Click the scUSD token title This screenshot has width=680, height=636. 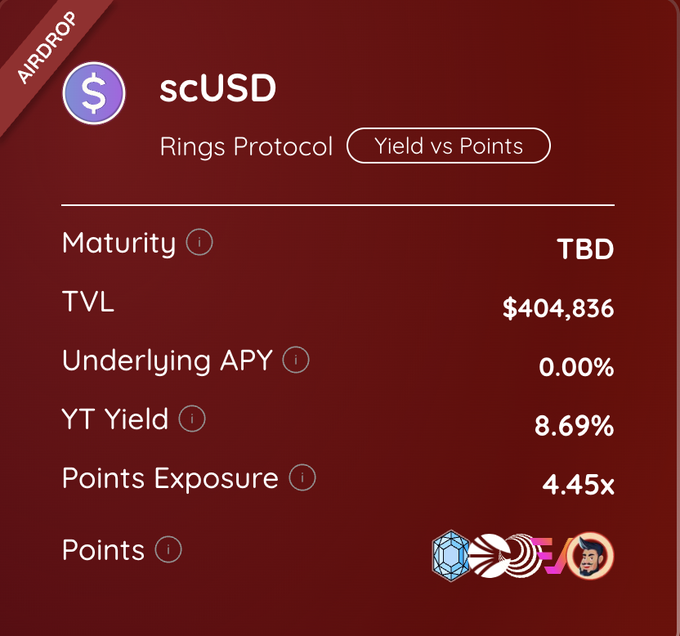pyautogui.click(x=217, y=89)
